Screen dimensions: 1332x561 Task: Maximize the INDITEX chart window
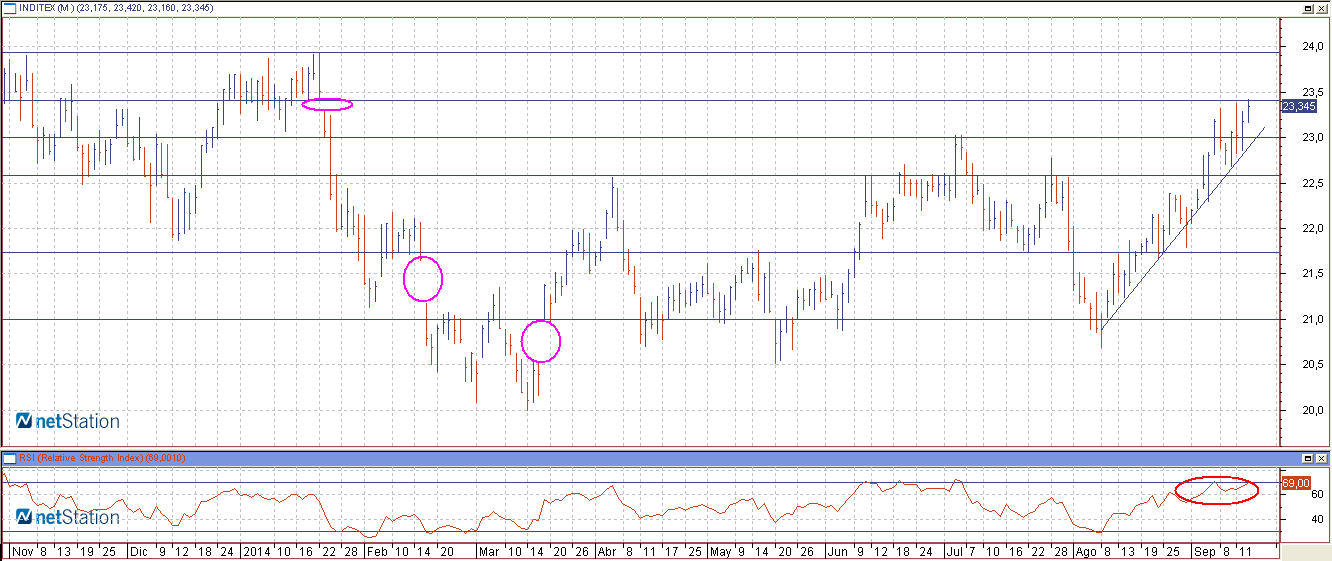point(1306,8)
